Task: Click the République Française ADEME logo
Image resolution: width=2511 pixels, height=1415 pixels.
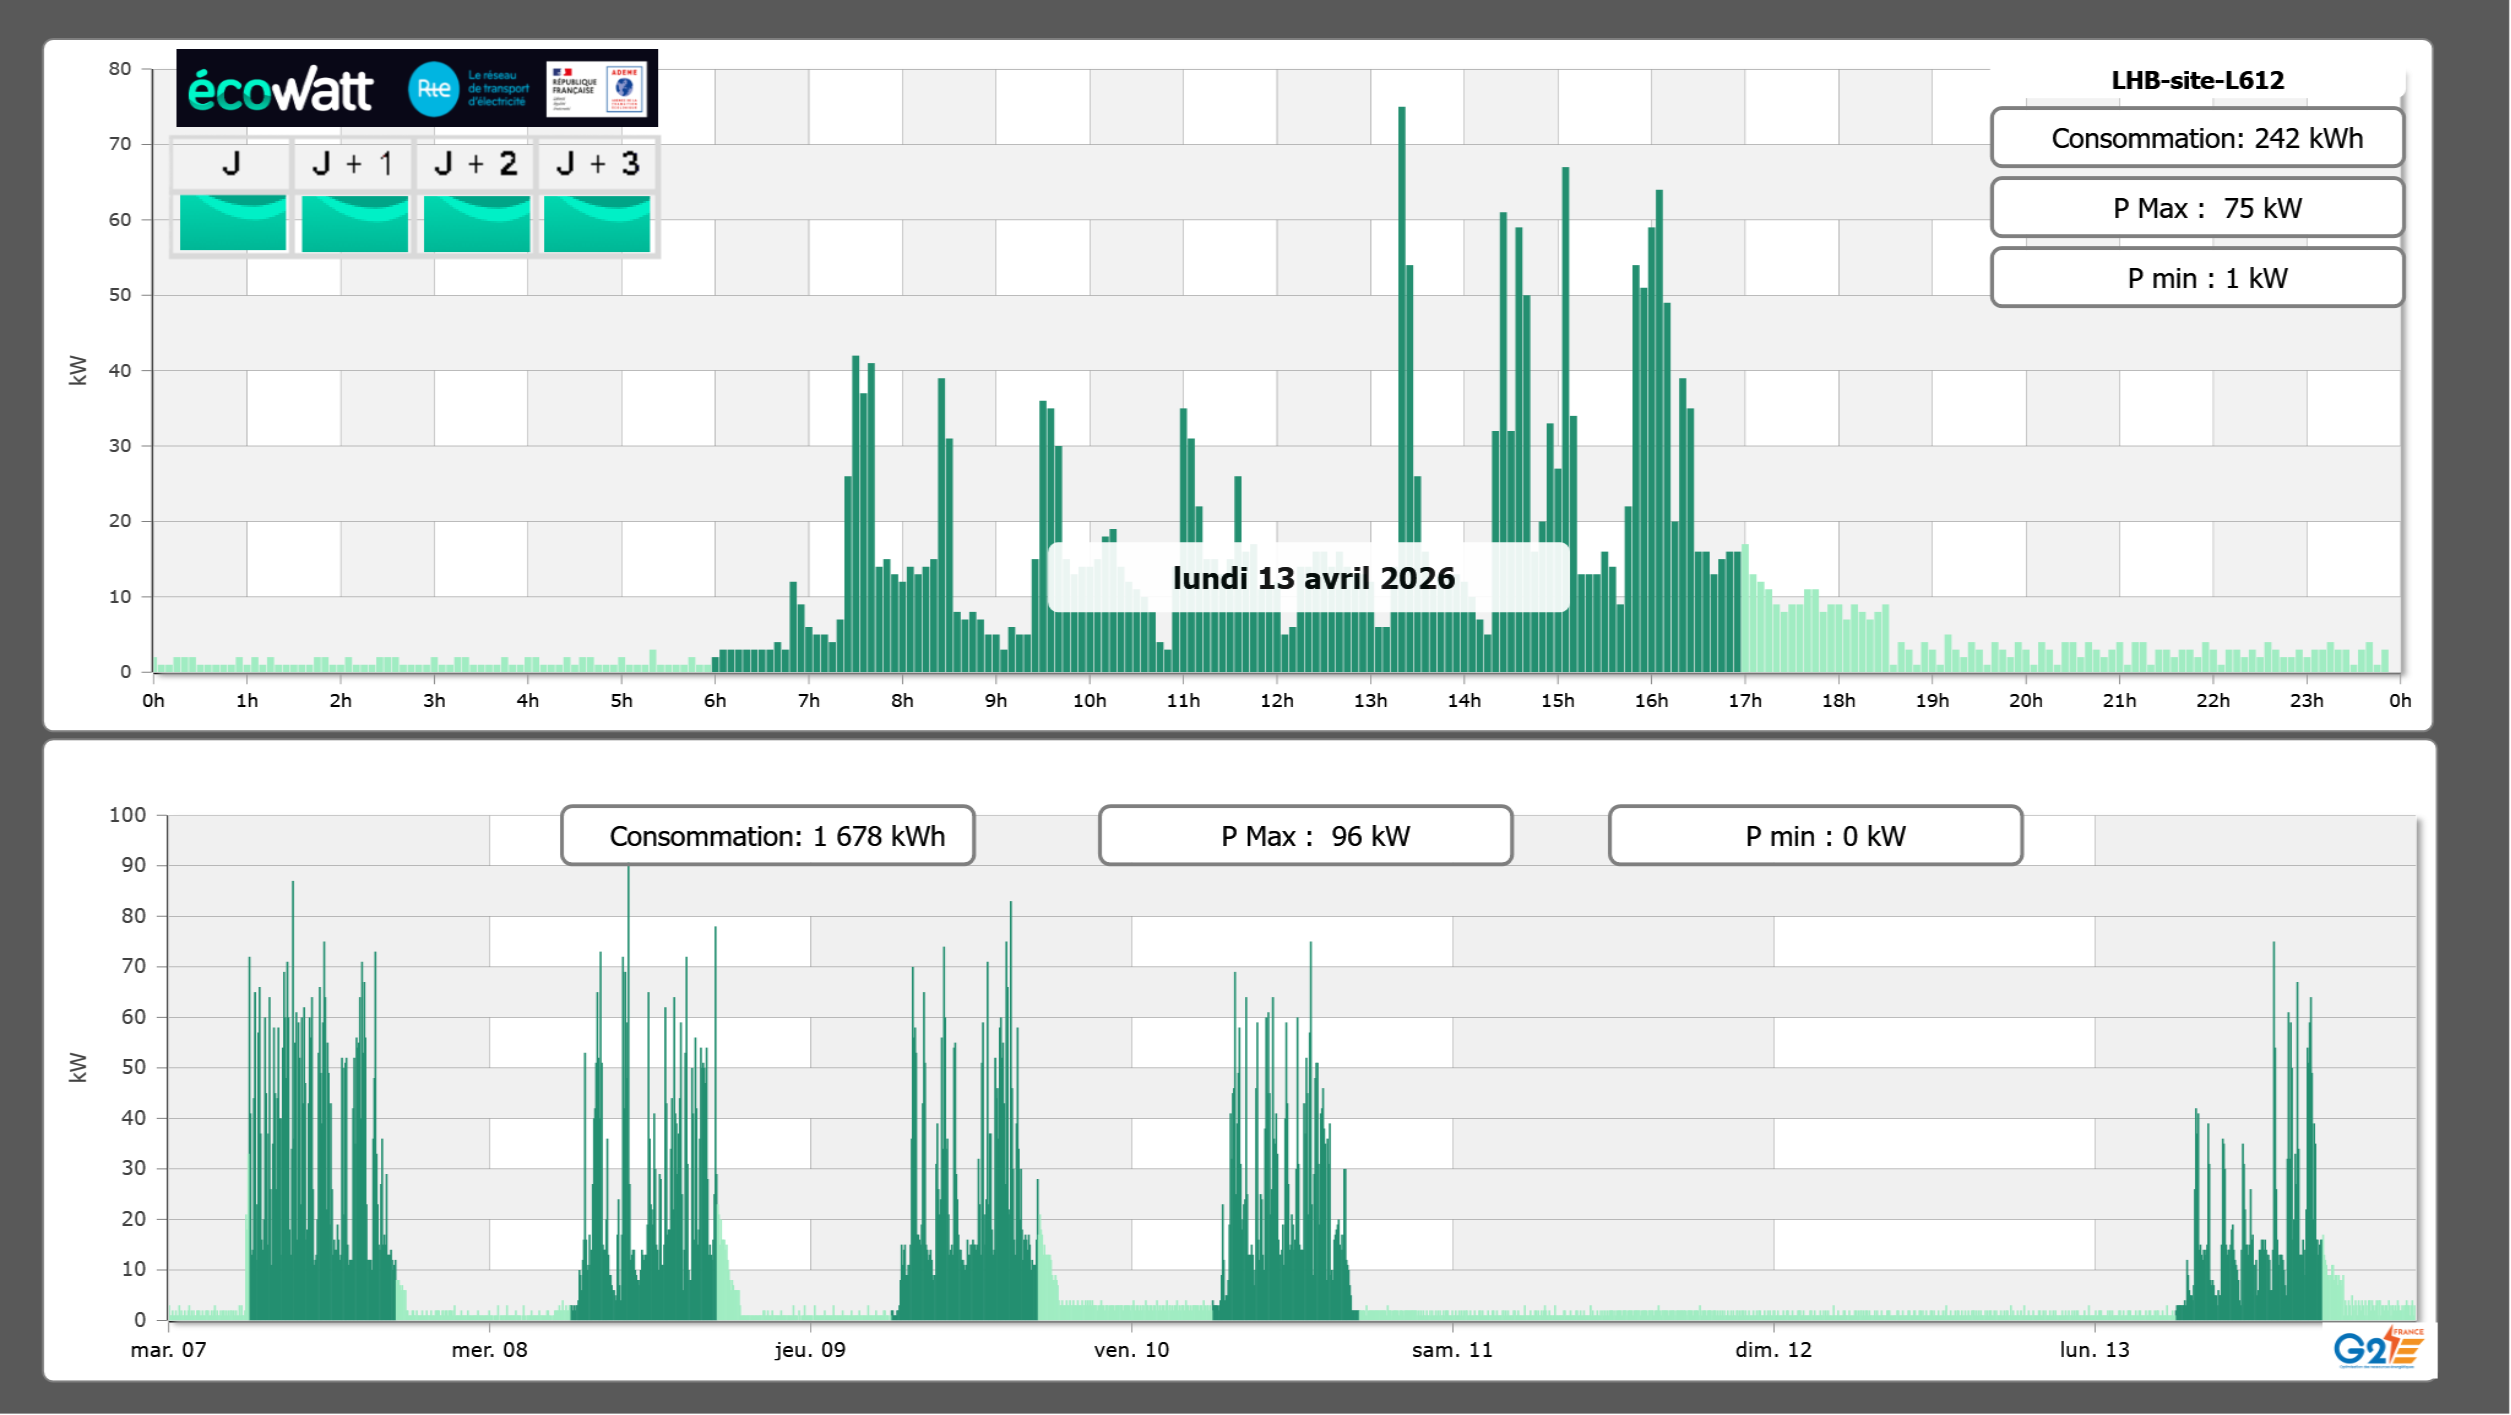Action: pyautogui.click(x=596, y=89)
